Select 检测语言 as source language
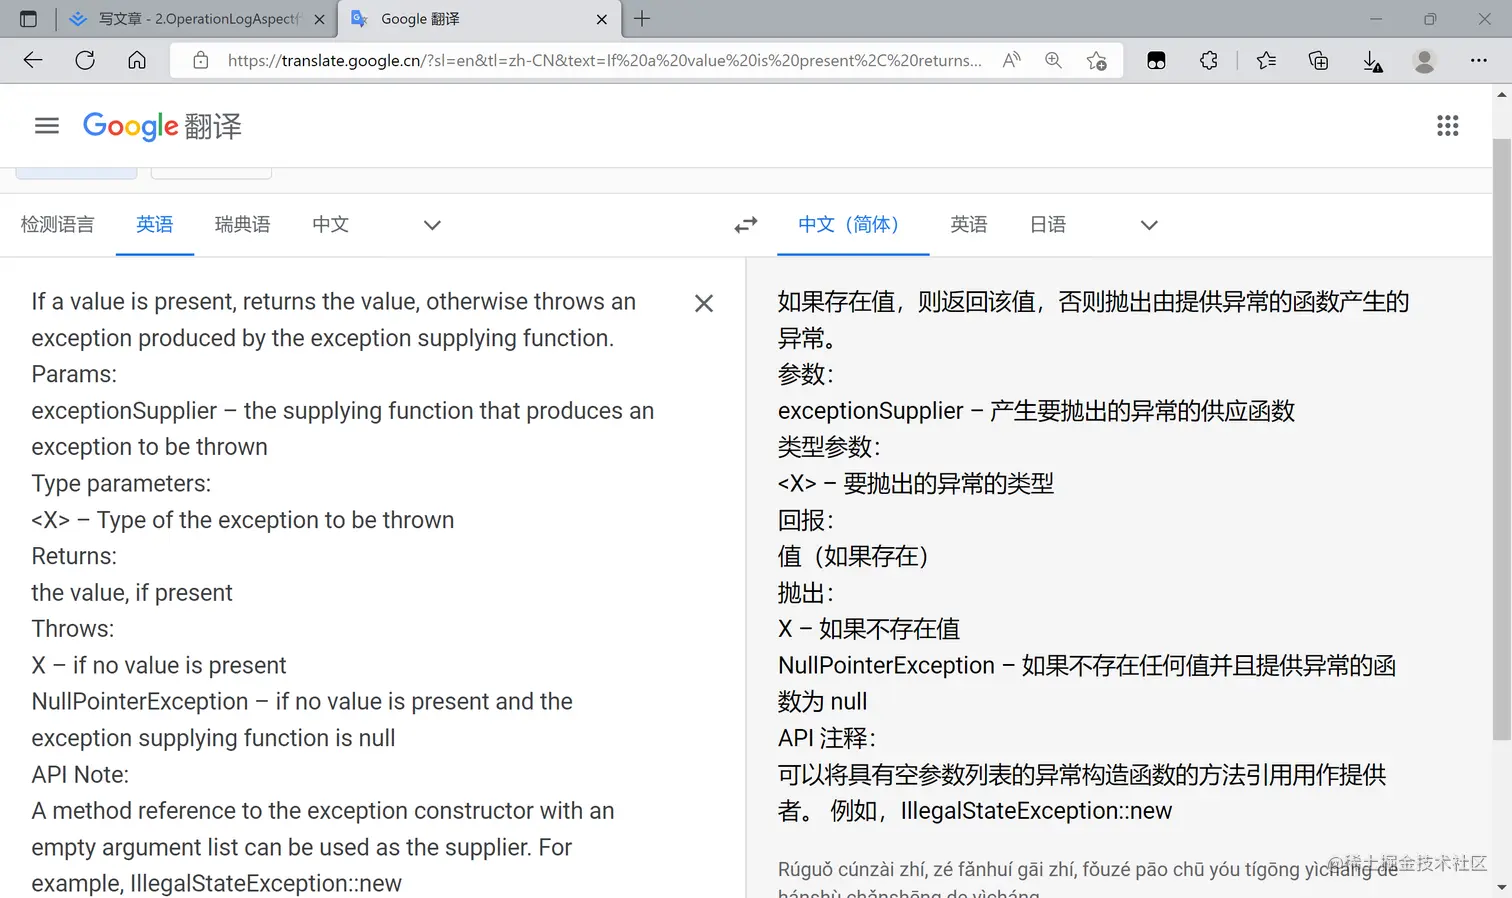The width and height of the screenshot is (1512, 898). (58, 225)
